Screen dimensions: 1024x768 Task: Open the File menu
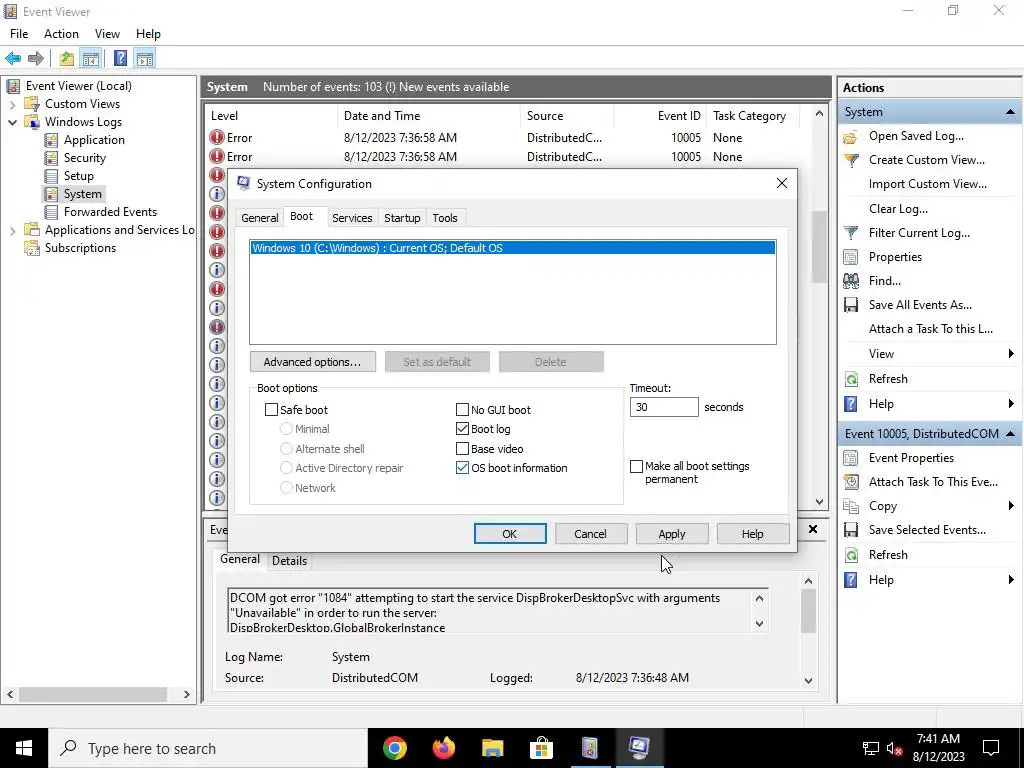pyautogui.click(x=19, y=34)
